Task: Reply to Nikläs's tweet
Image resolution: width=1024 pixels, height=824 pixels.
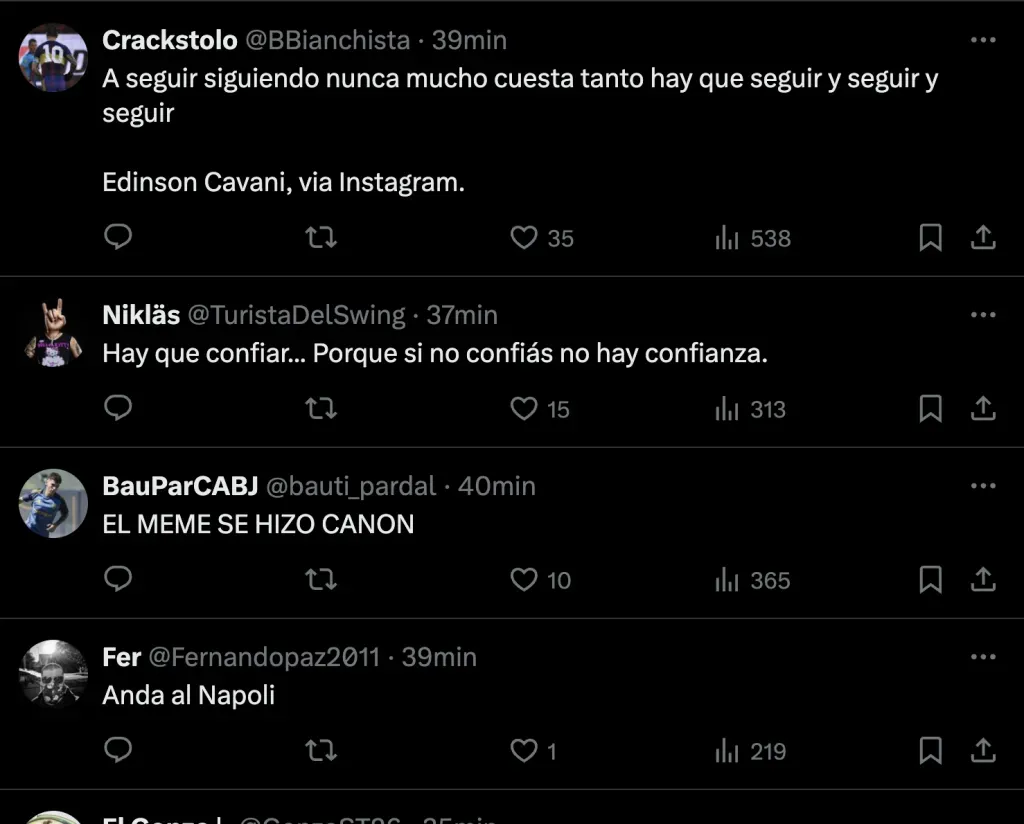Action: point(118,409)
